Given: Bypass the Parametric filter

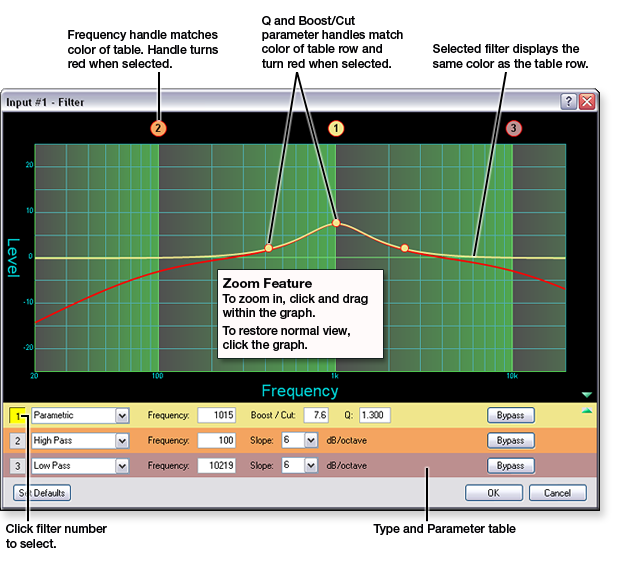Looking at the screenshot, I should click(x=510, y=415).
